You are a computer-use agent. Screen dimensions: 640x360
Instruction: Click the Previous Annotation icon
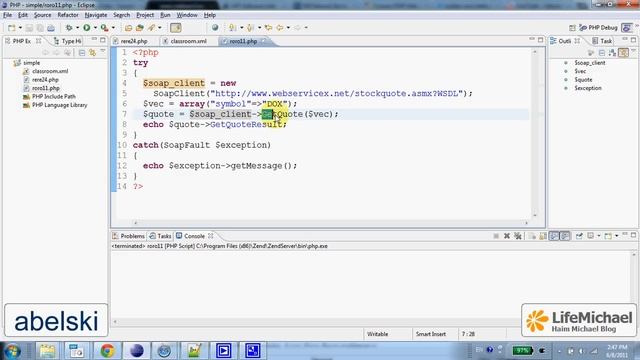[x=250, y=28]
